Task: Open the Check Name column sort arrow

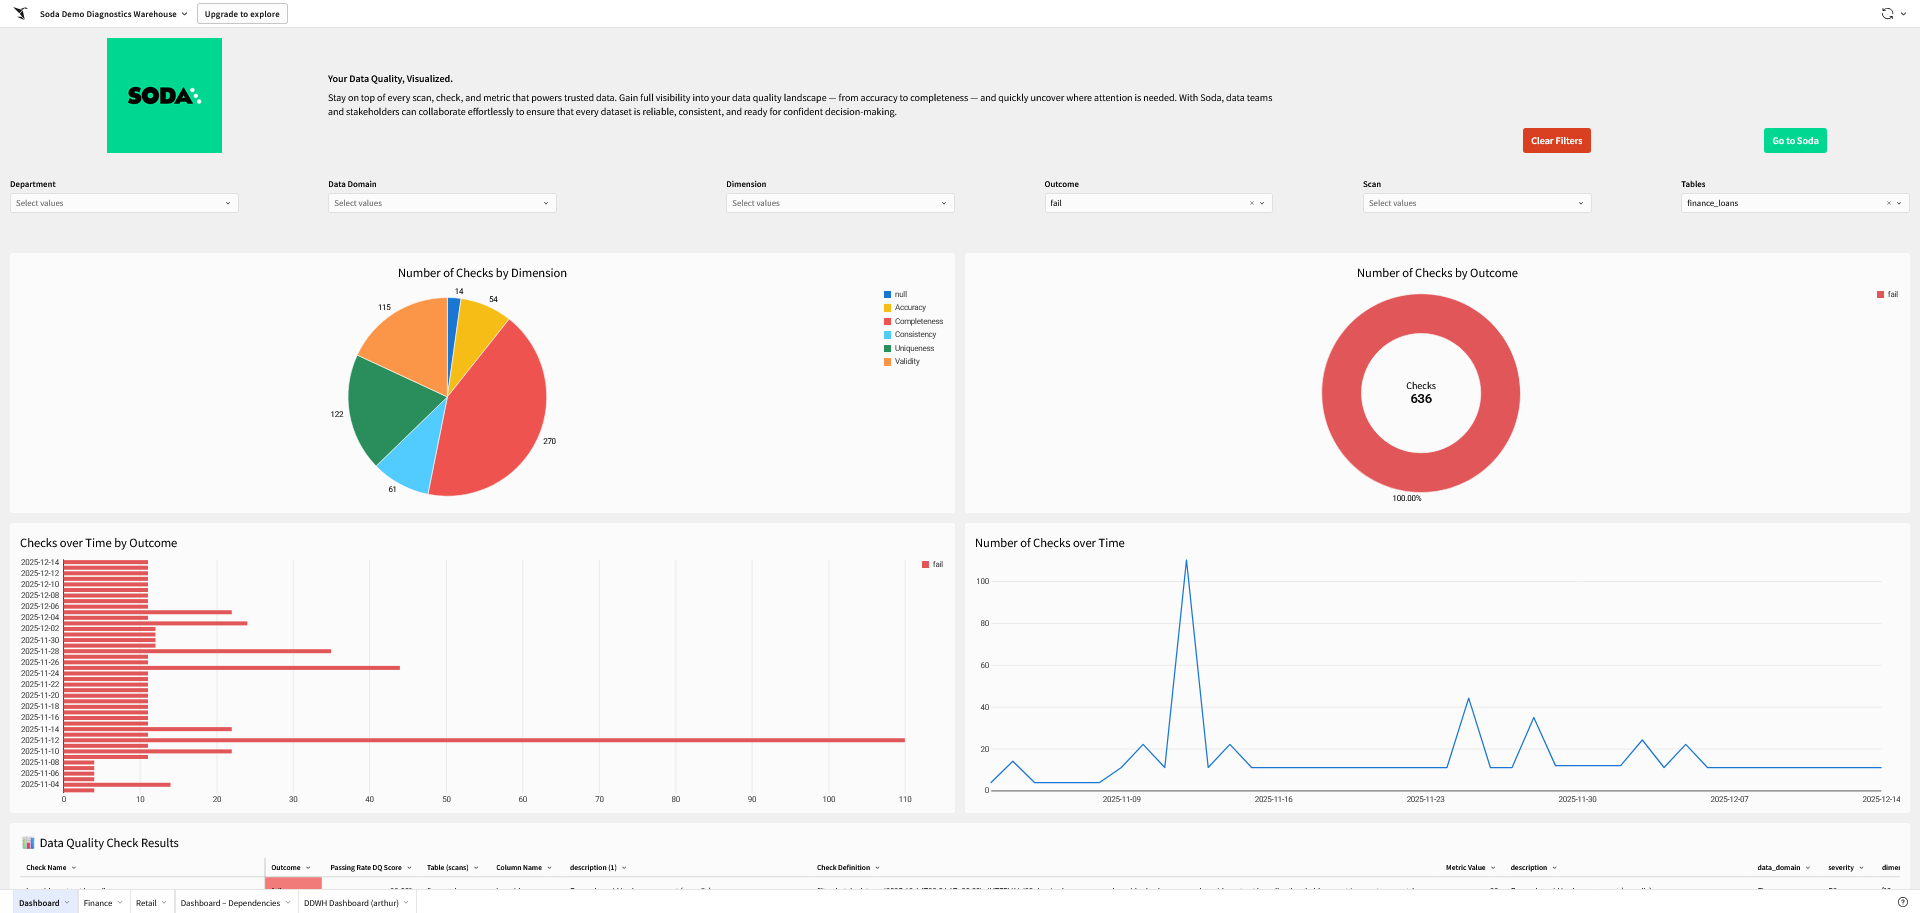Action: tap(74, 868)
